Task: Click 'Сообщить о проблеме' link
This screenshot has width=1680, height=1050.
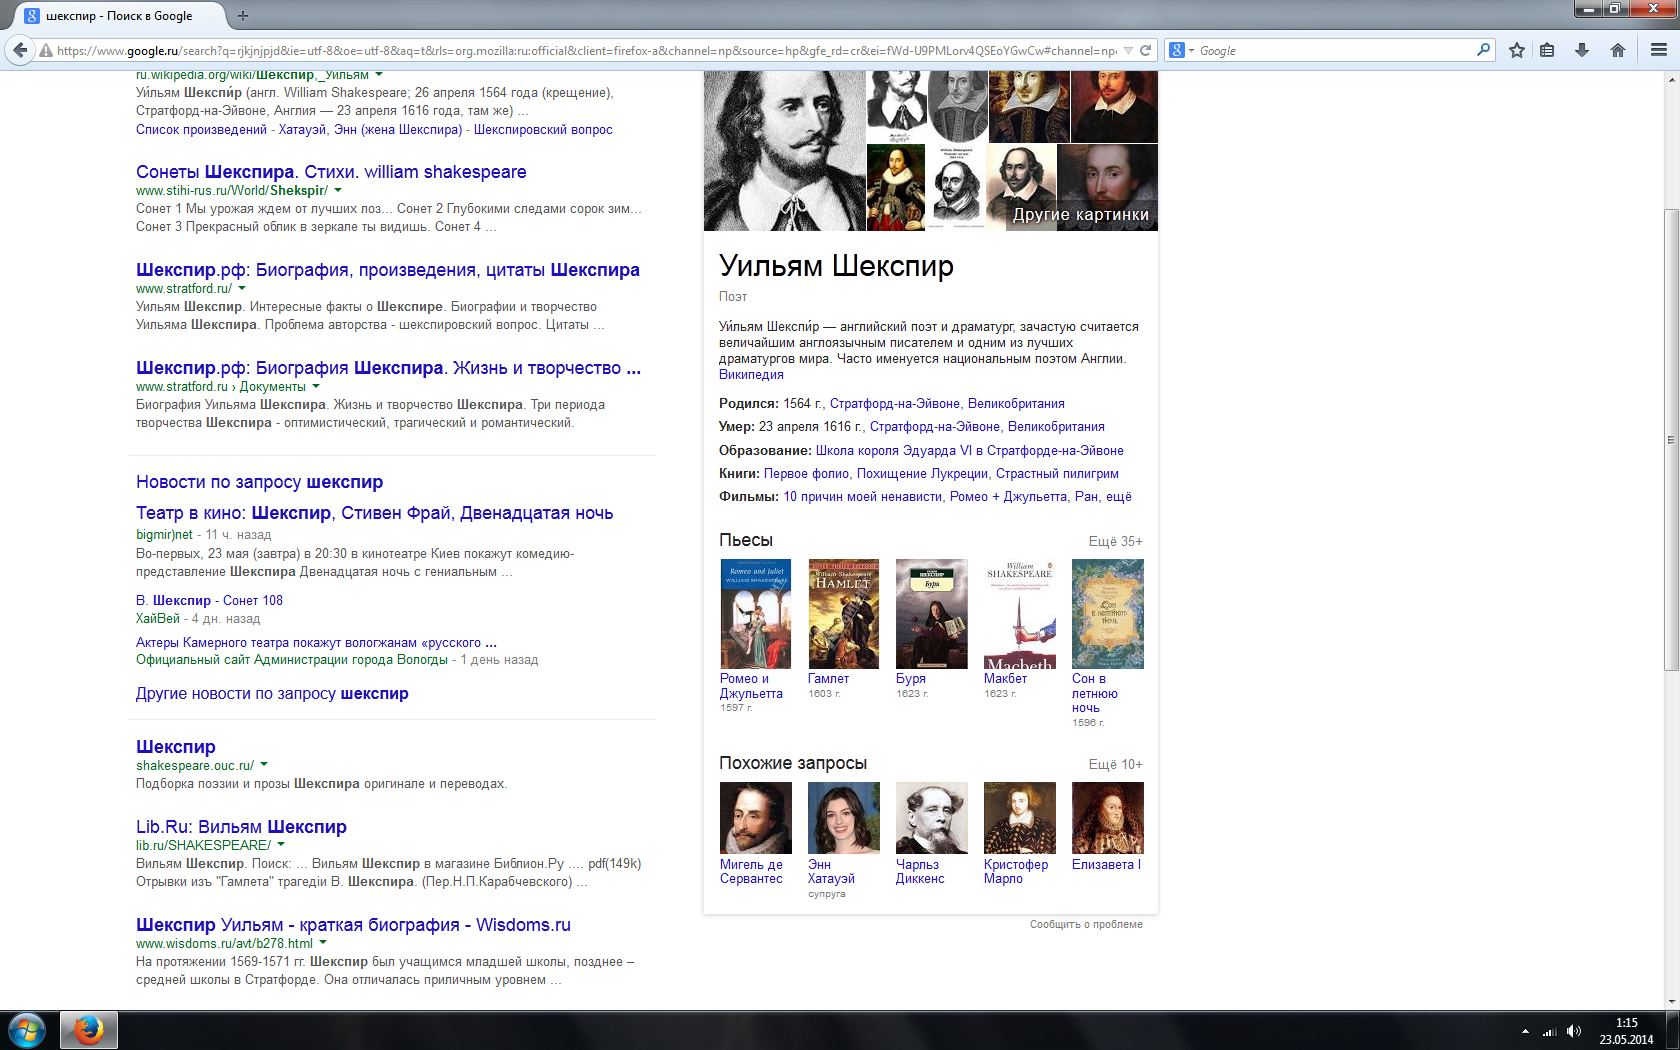Action: pyautogui.click(x=1086, y=924)
